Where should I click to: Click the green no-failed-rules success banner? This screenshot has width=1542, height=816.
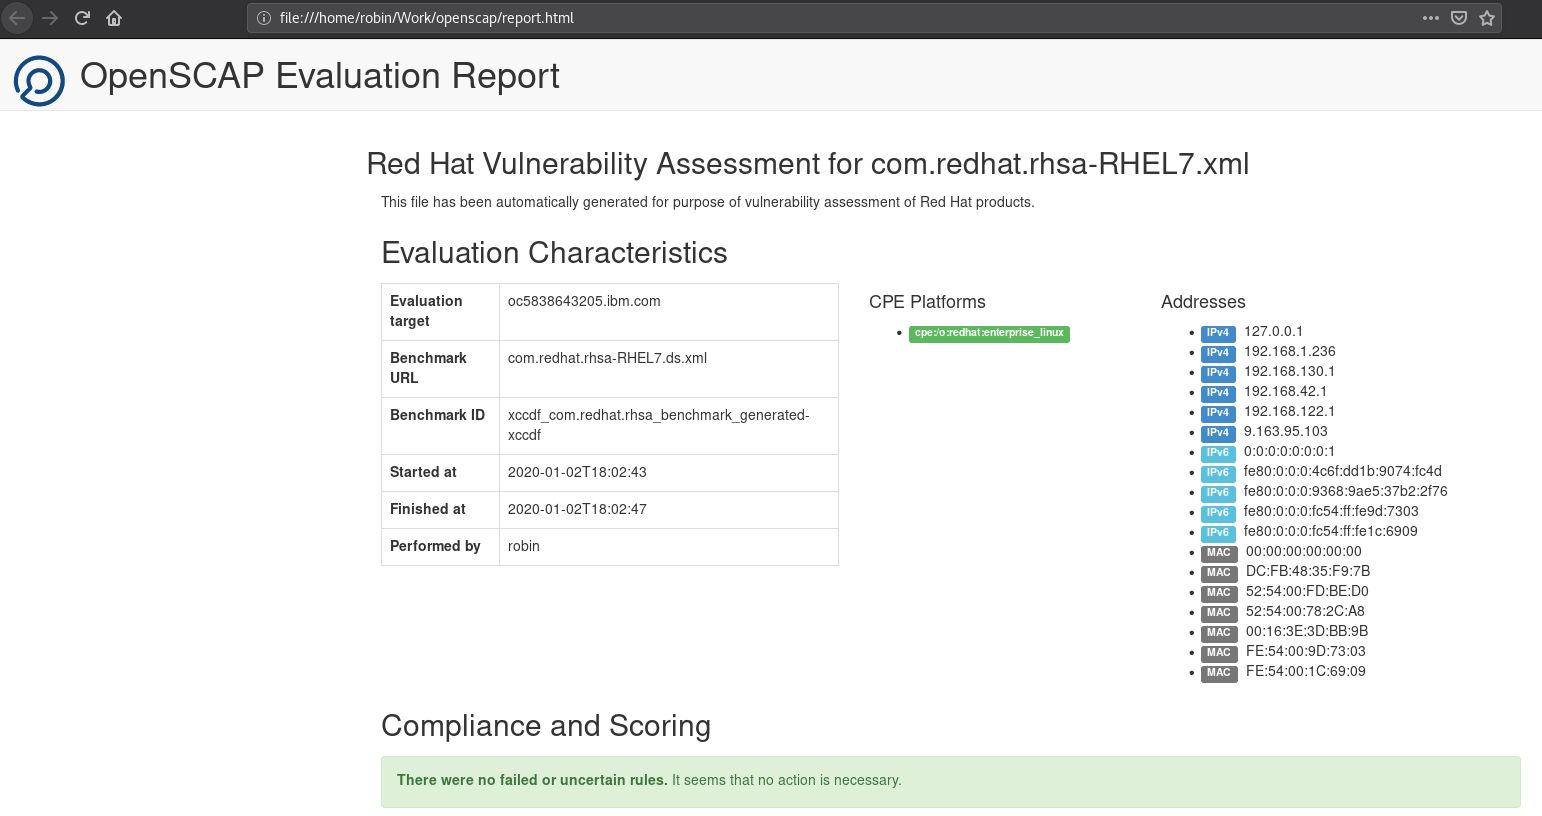(950, 780)
